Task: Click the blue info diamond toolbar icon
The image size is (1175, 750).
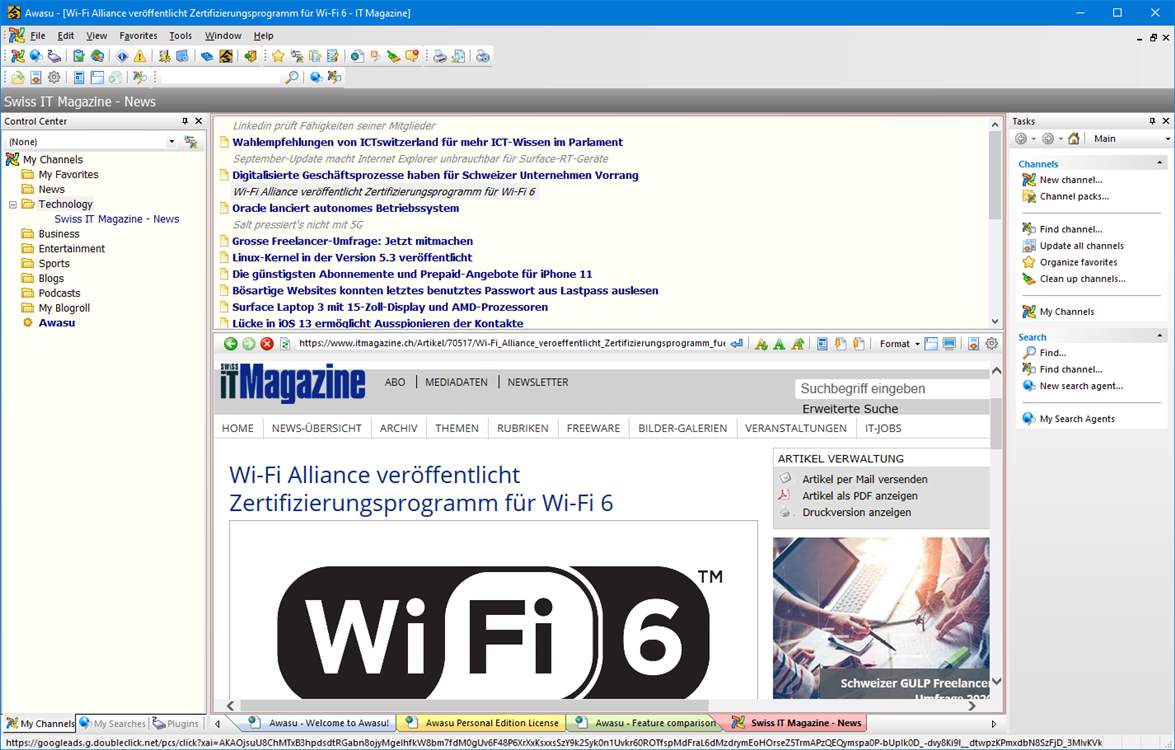Action: pyautogui.click(x=122, y=56)
